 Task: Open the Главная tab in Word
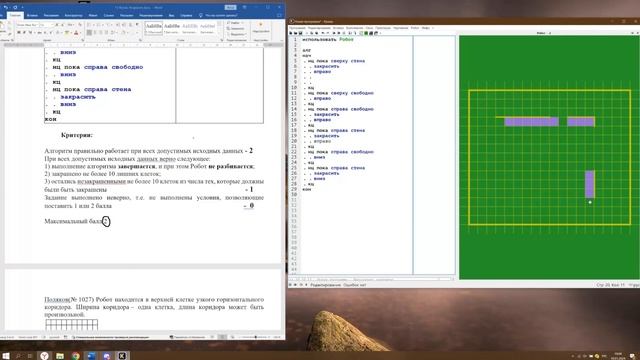coord(15,15)
